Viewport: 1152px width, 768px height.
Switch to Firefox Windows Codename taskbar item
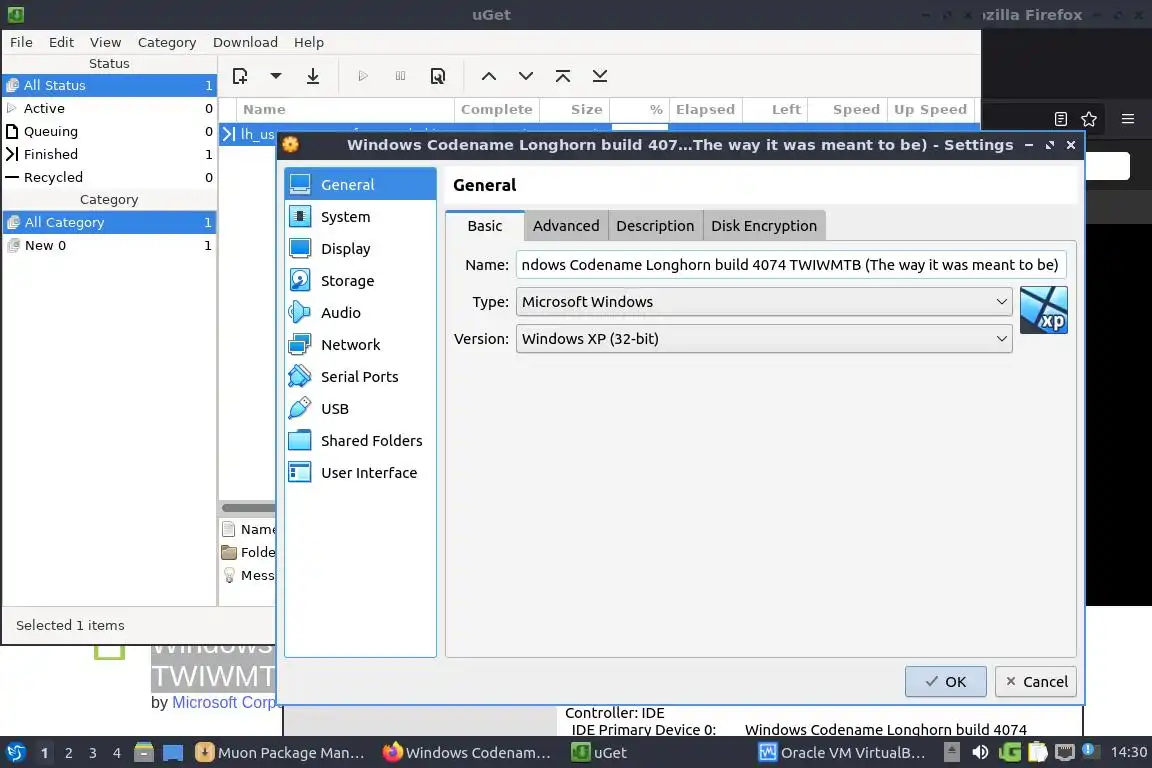coord(467,753)
